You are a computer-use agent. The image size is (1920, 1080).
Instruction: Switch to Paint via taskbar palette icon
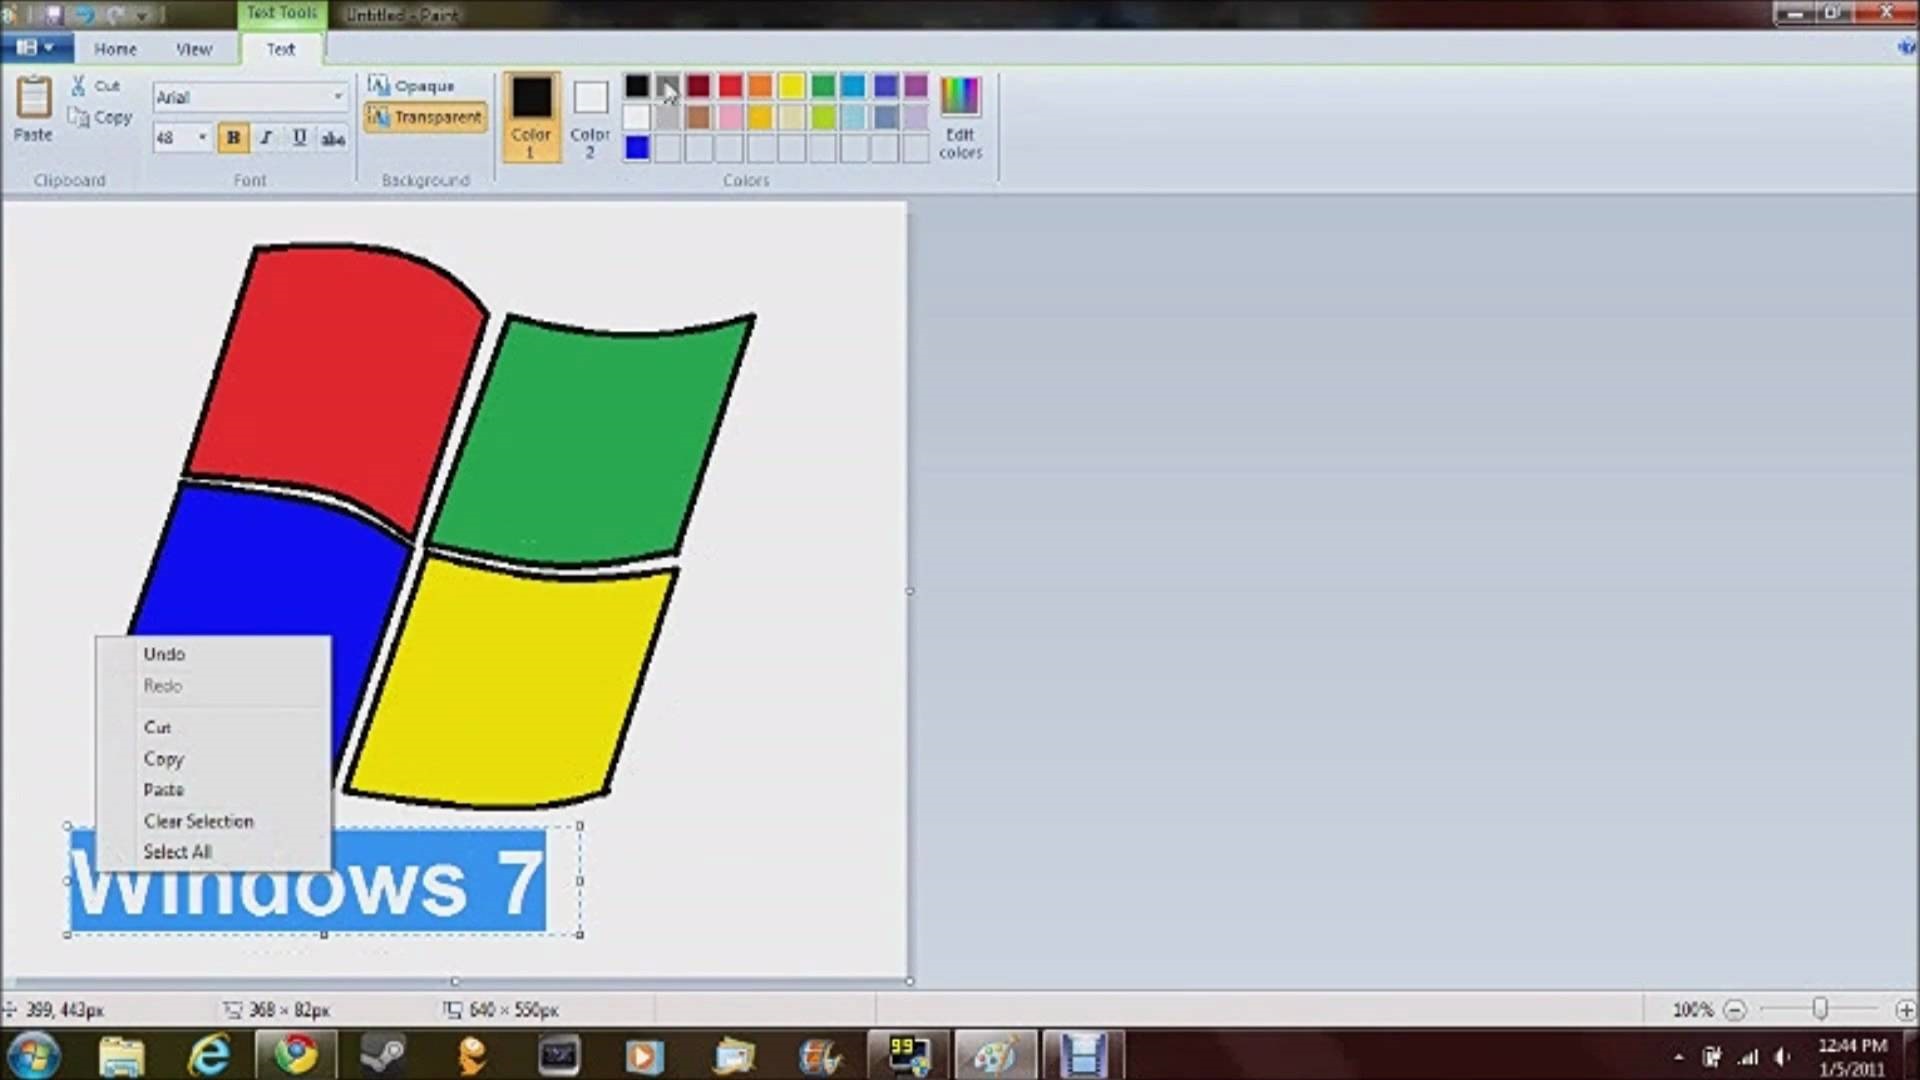995,1056
